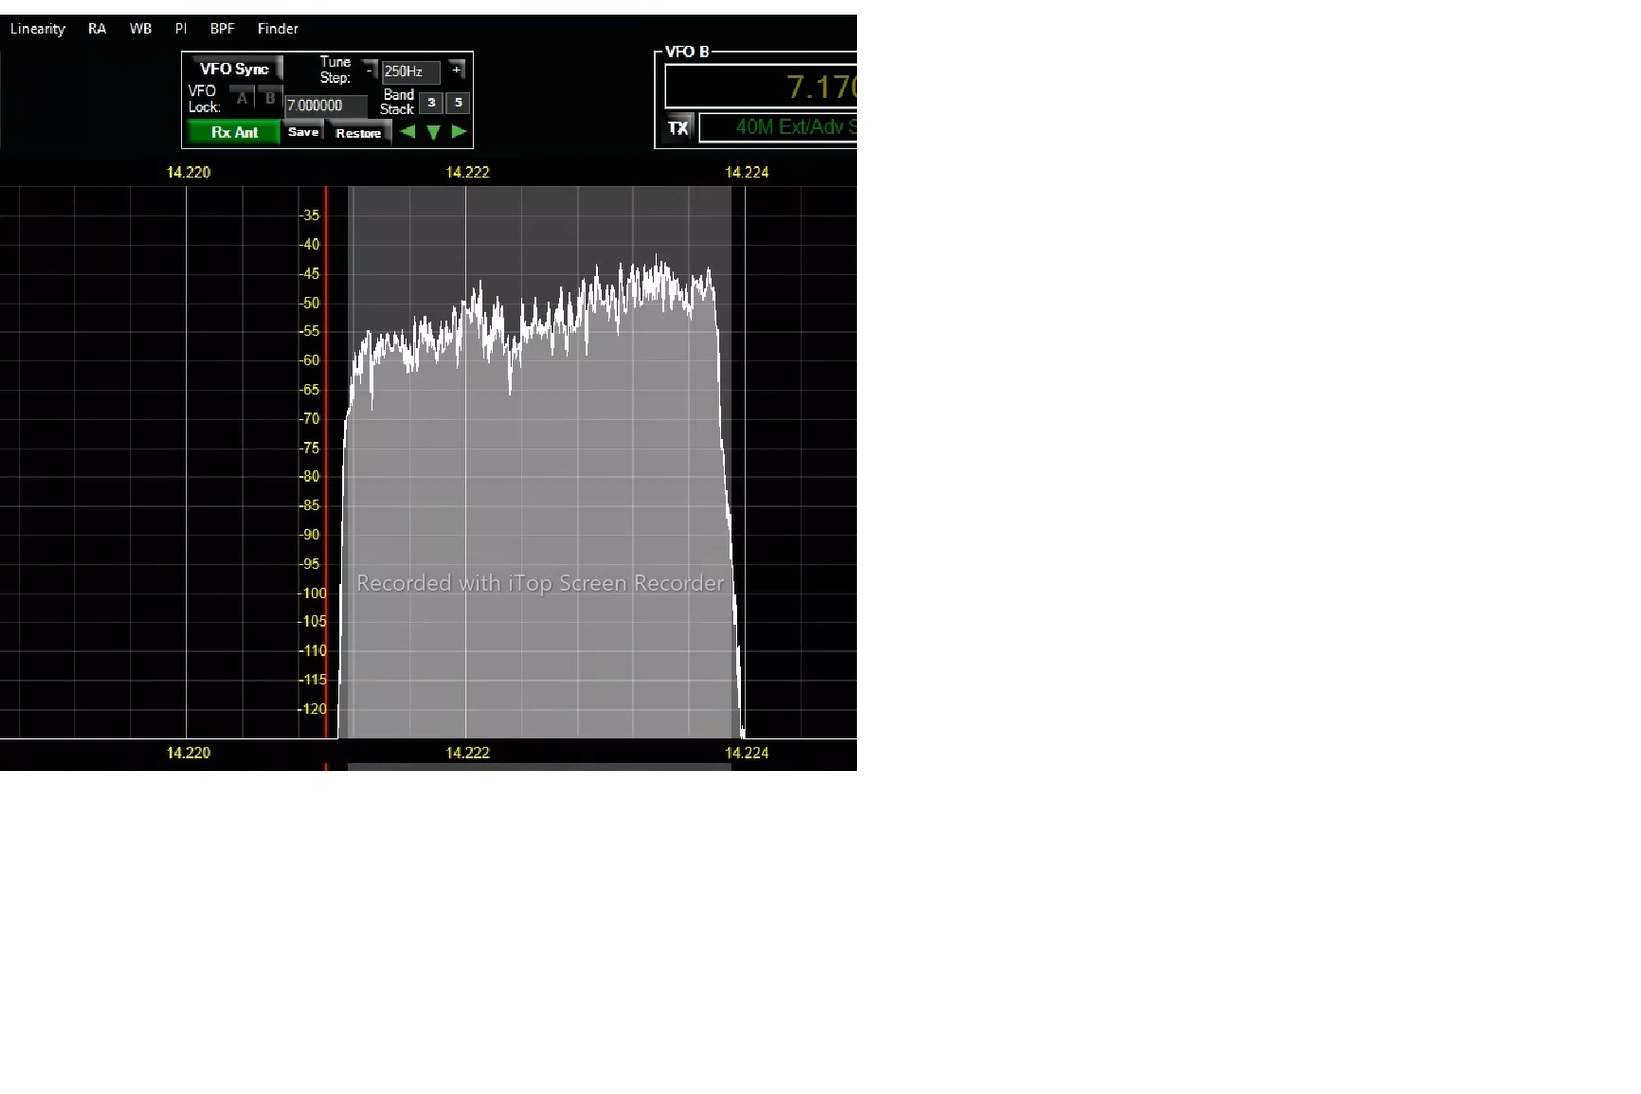Screen dimensions: 1641x1094
Task: Click the top 14.220 frequency label
Action: coord(188,172)
